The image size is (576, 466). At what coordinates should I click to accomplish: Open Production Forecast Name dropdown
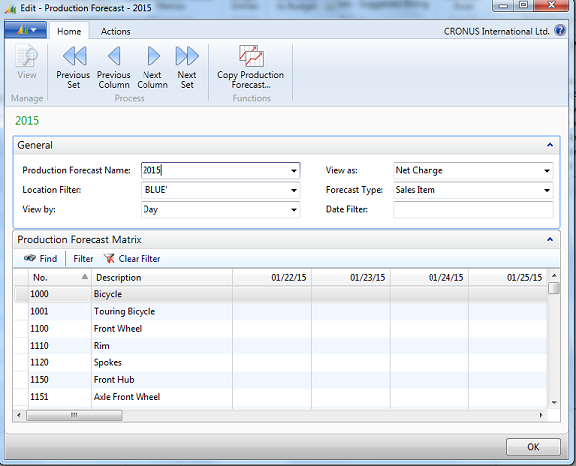(294, 171)
